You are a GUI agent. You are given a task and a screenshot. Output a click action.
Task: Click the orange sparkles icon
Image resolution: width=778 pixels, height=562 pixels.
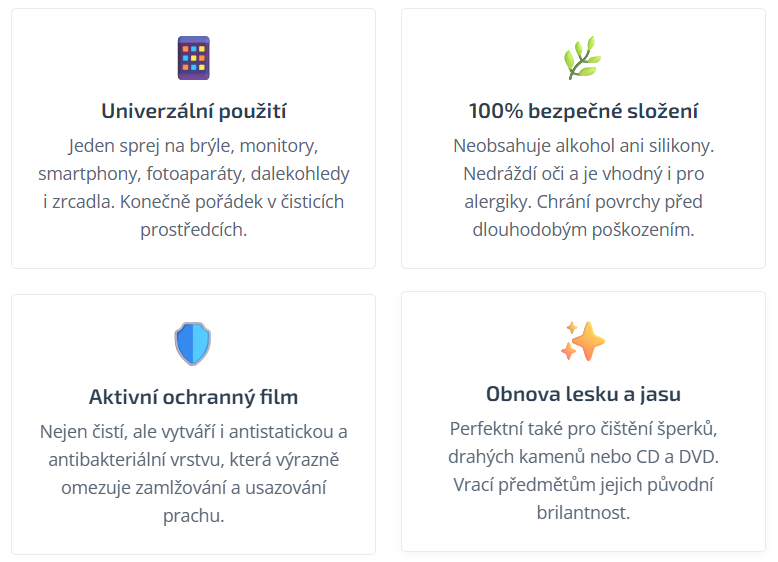coord(583,341)
